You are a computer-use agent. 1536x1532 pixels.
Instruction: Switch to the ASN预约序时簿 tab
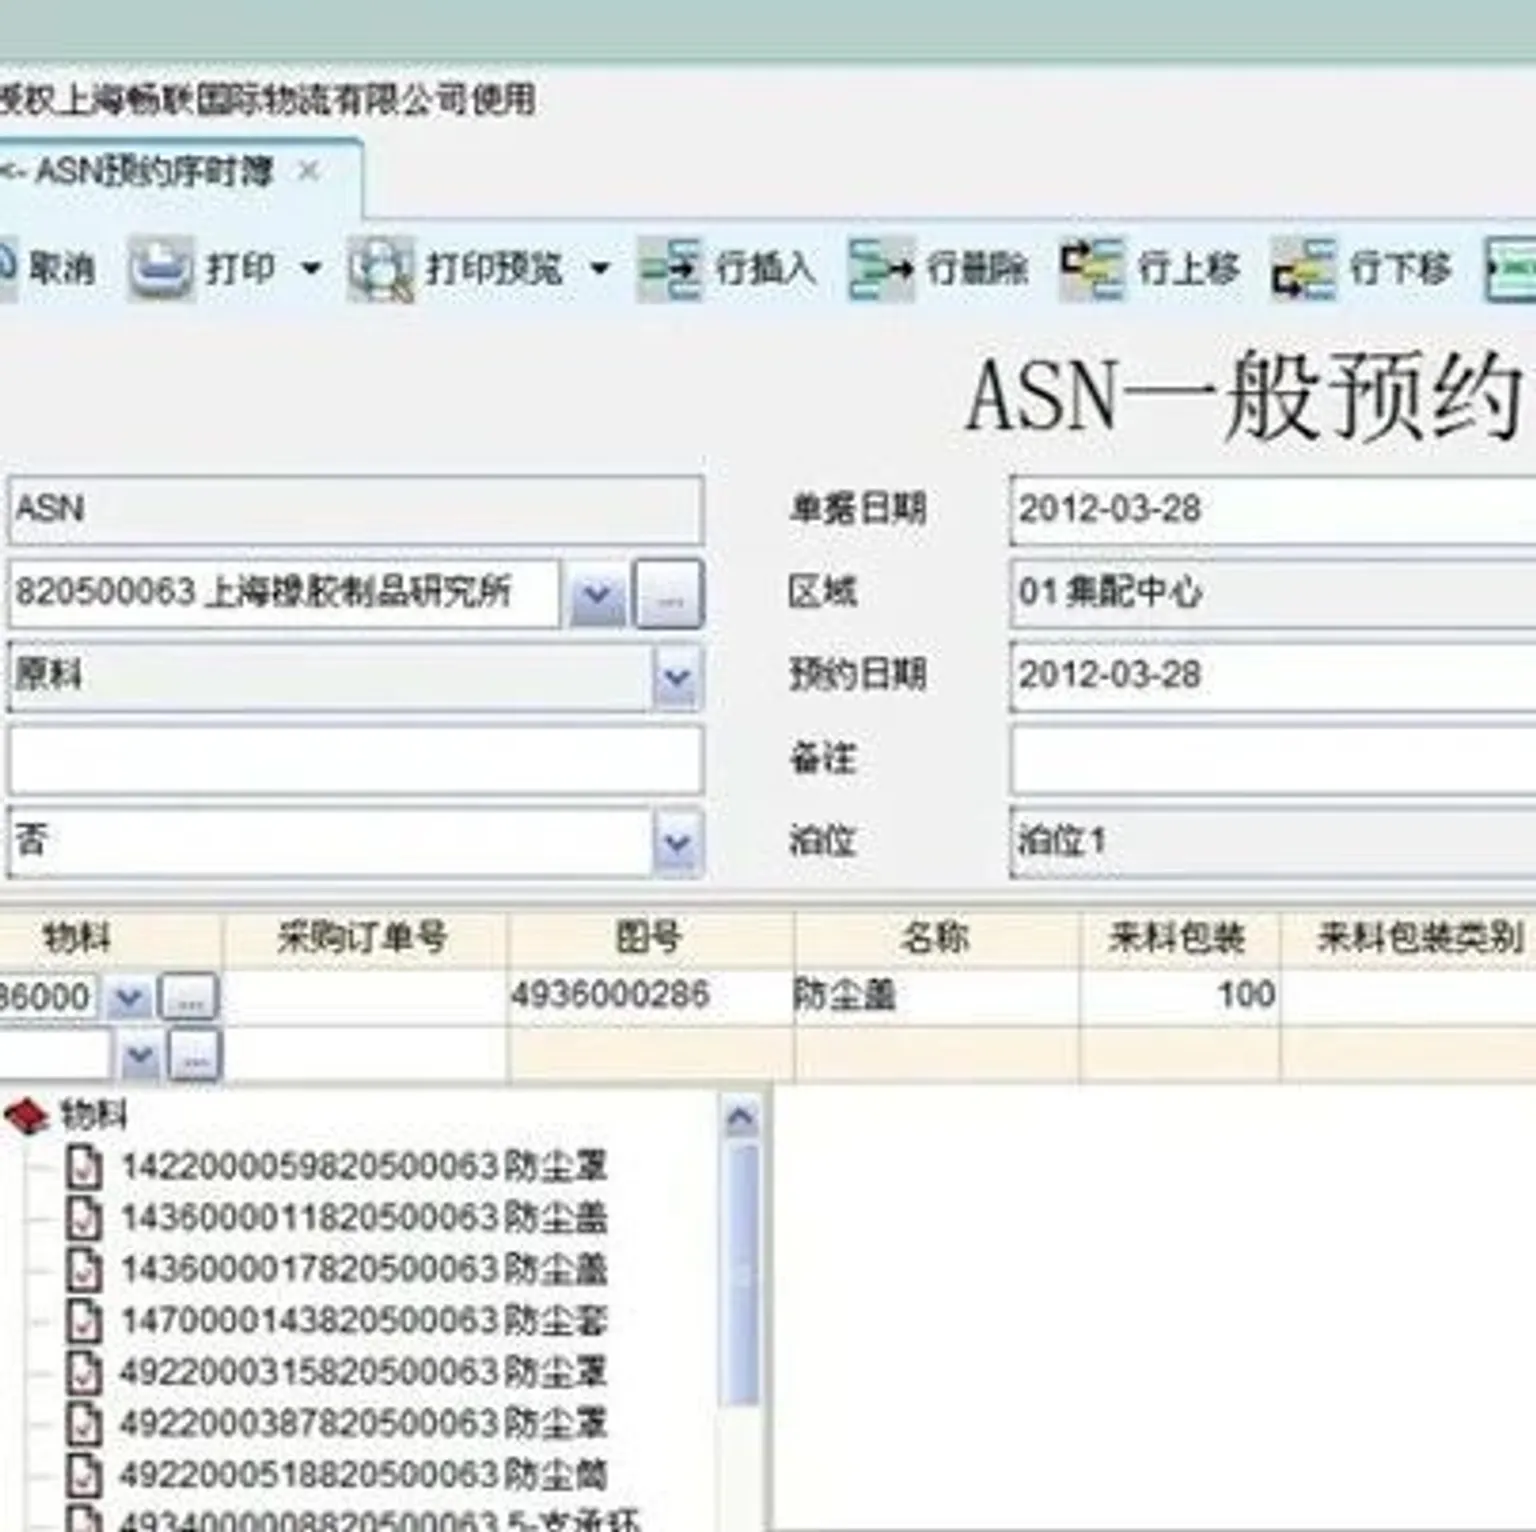click(x=150, y=170)
